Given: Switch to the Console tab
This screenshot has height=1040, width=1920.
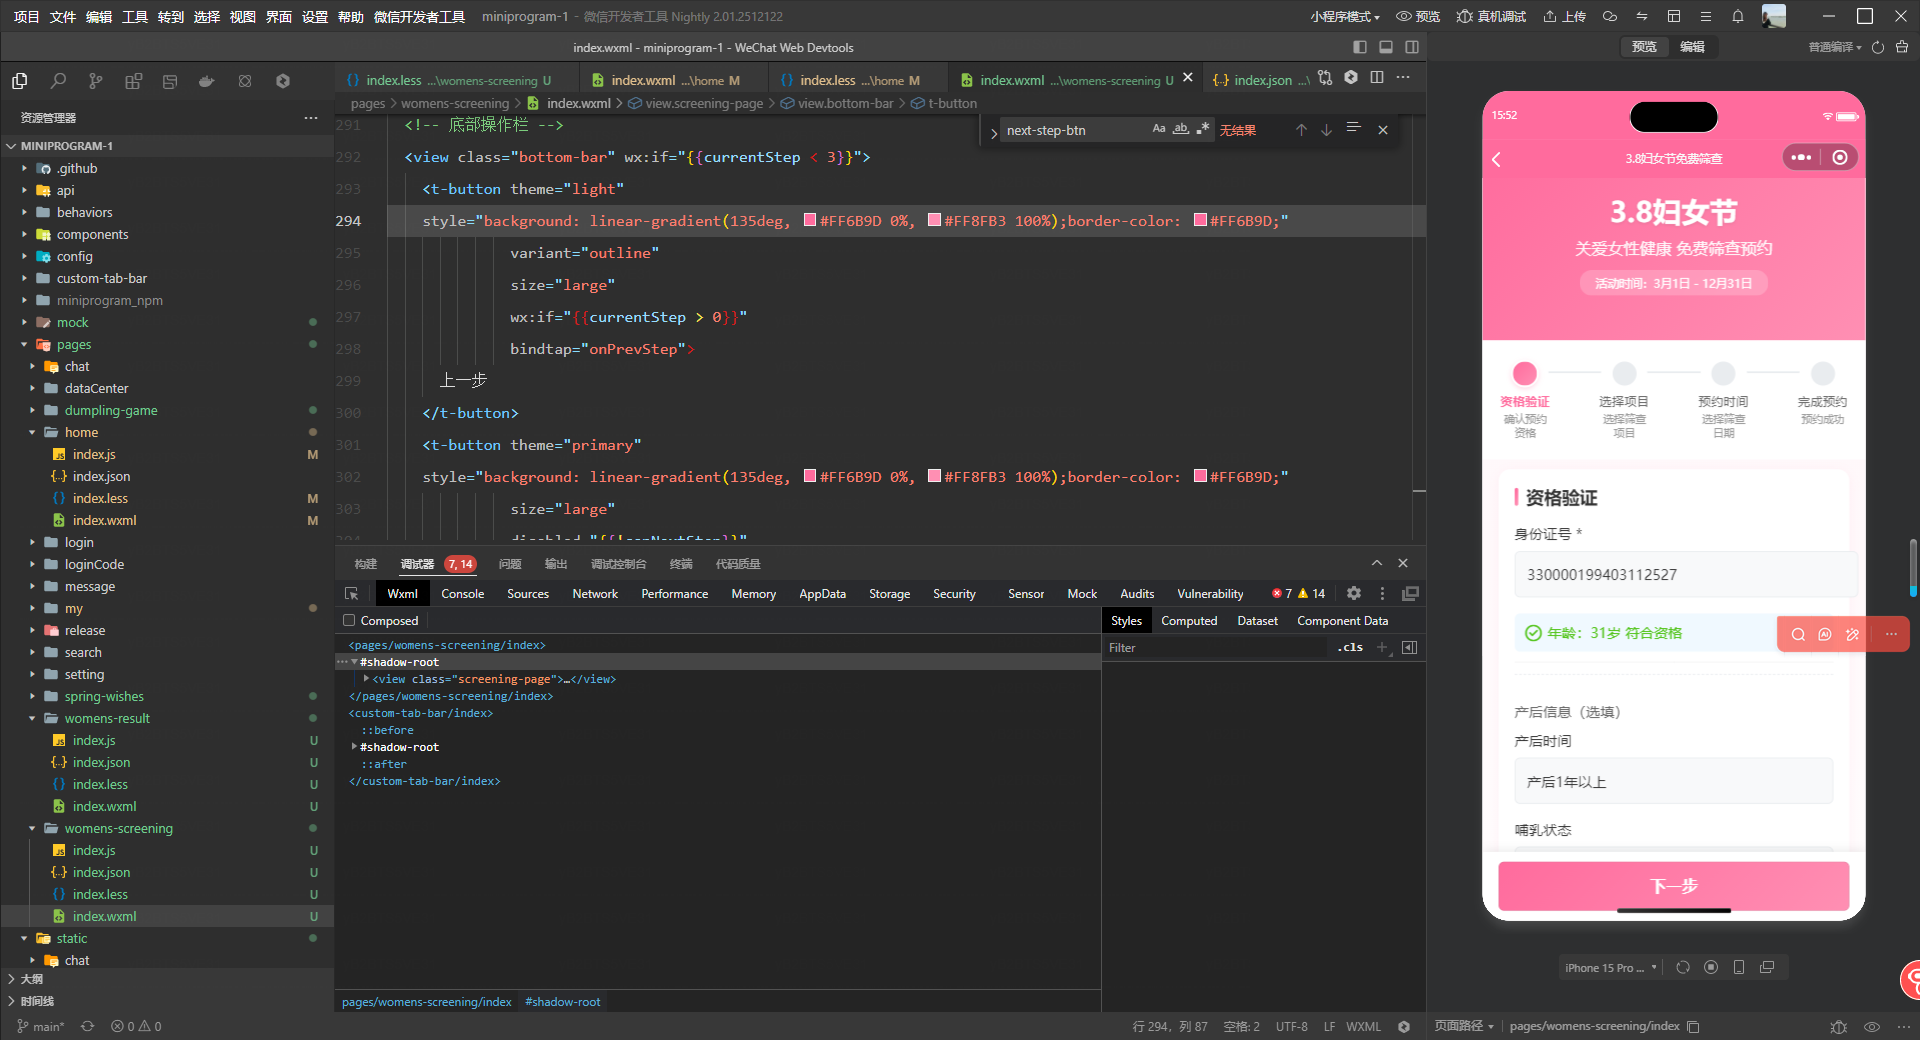Looking at the screenshot, I should [462, 594].
